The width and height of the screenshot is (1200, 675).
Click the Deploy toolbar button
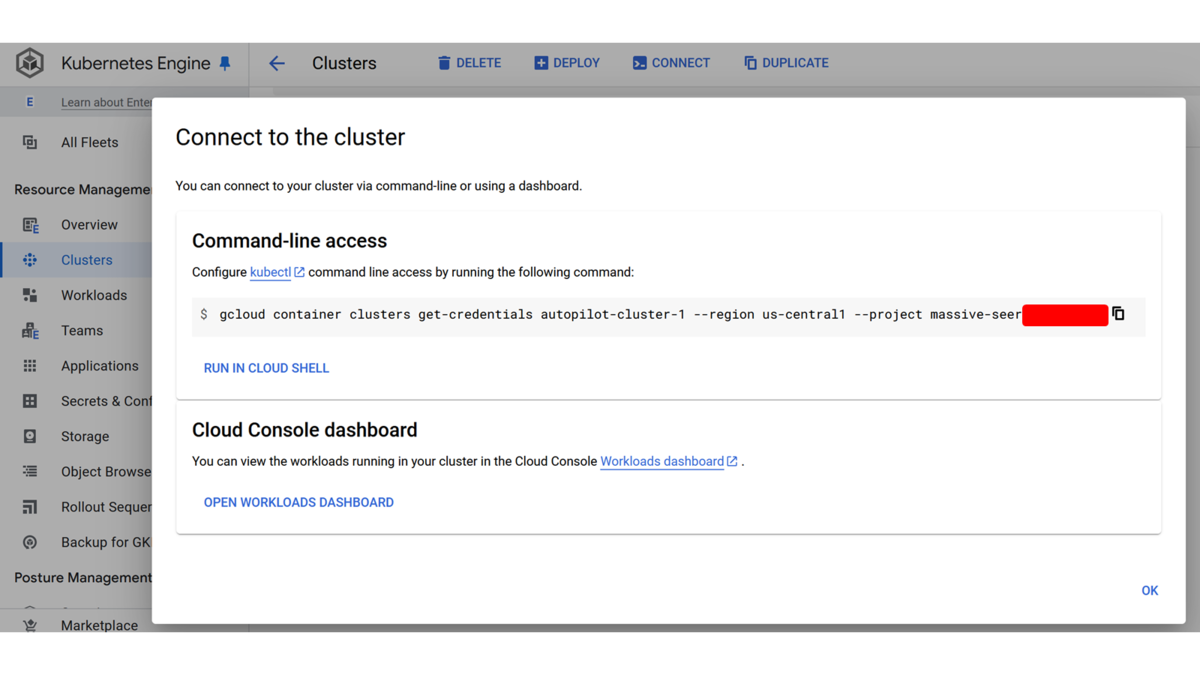[567, 63]
